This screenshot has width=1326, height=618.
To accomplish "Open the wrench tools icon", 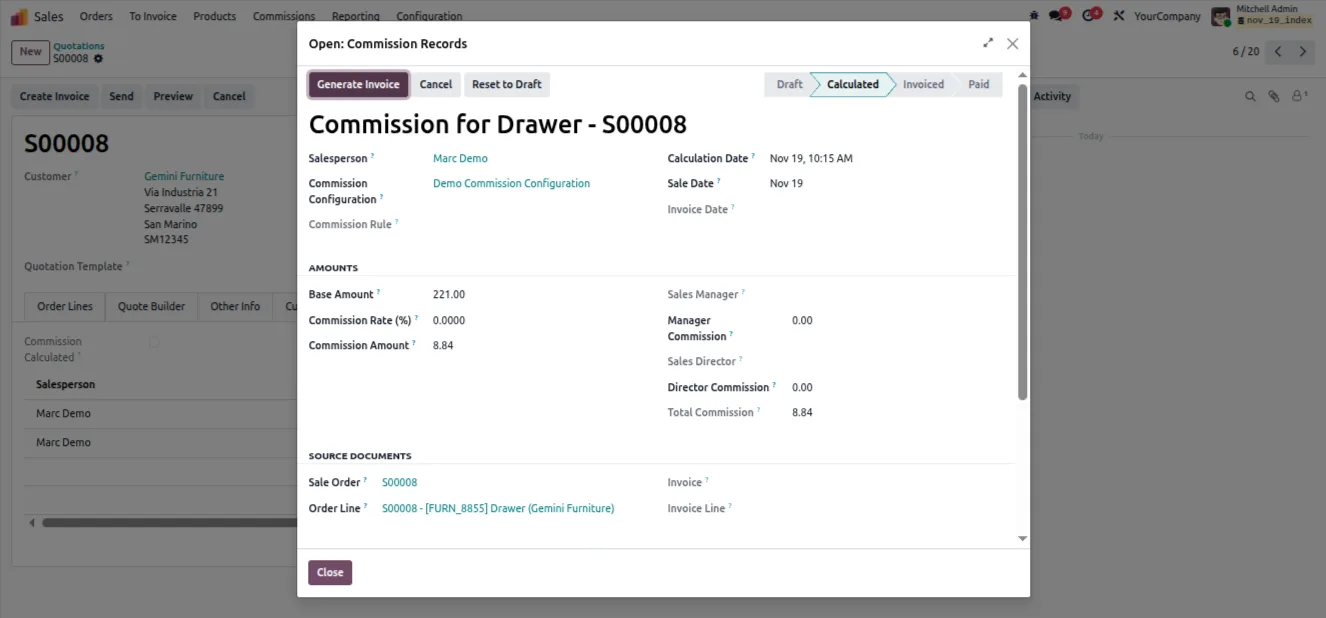I will [x=1119, y=16].
